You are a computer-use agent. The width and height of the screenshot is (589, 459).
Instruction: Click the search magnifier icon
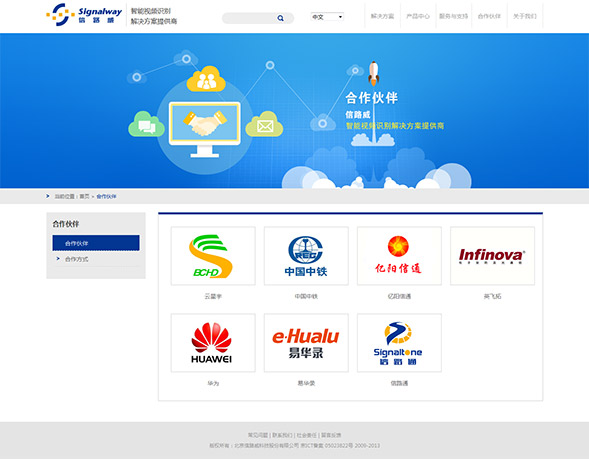(x=281, y=18)
